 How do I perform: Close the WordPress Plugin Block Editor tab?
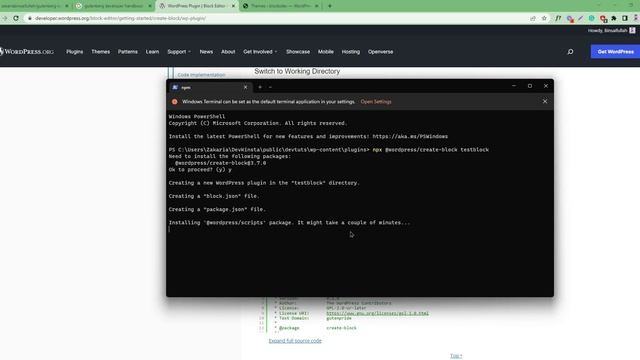click(x=233, y=6)
